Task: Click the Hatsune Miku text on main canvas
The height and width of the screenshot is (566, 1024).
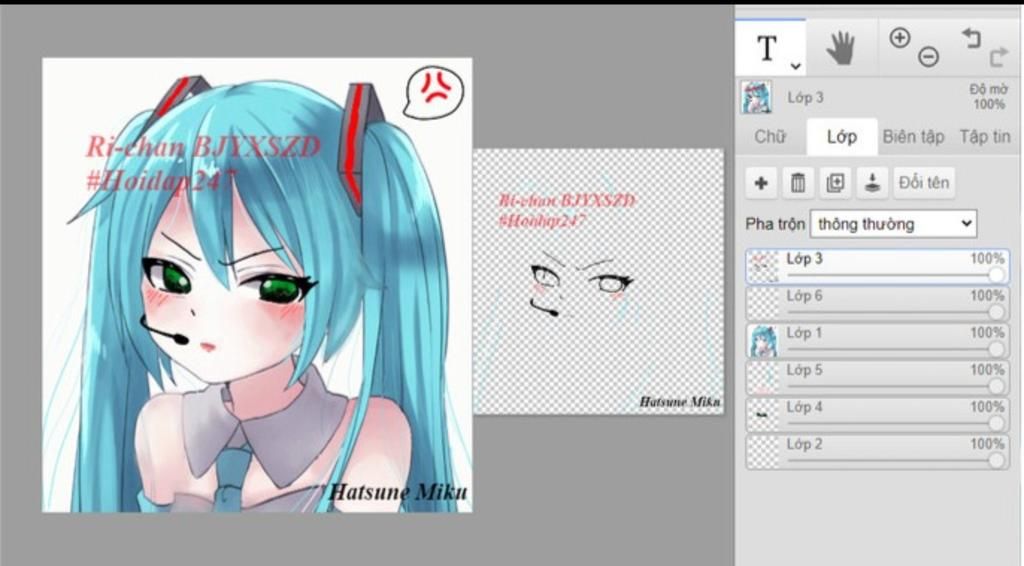Action: (x=398, y=491)
